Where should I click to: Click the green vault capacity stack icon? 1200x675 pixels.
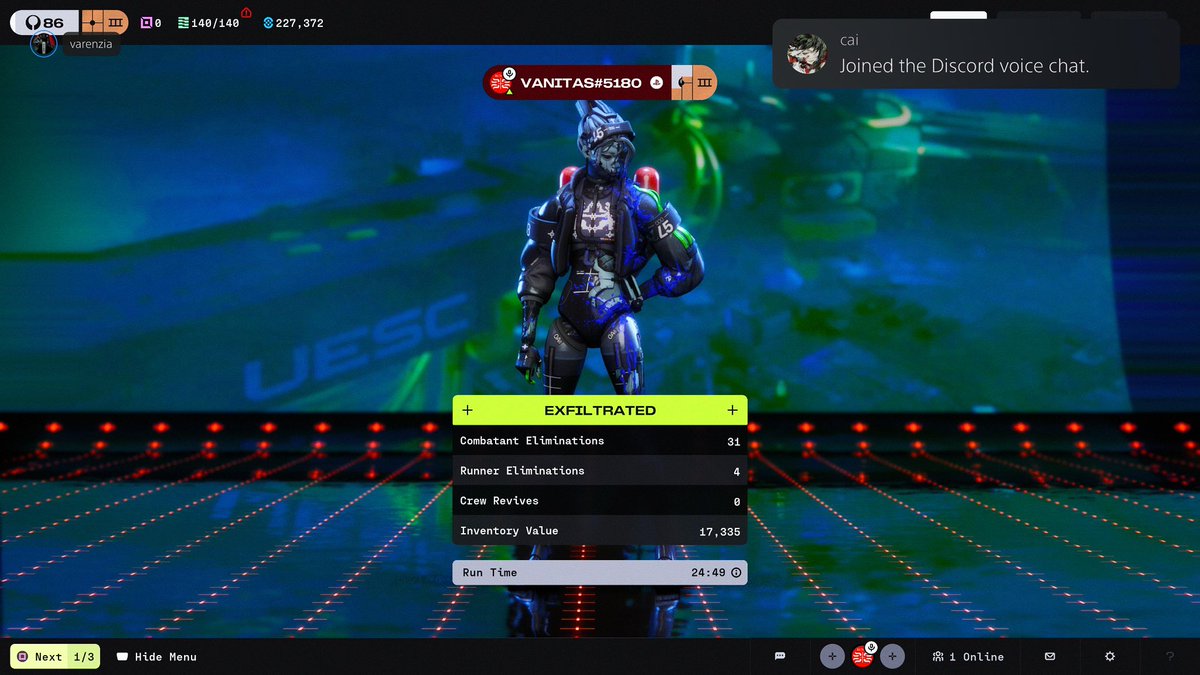(183, 23)
